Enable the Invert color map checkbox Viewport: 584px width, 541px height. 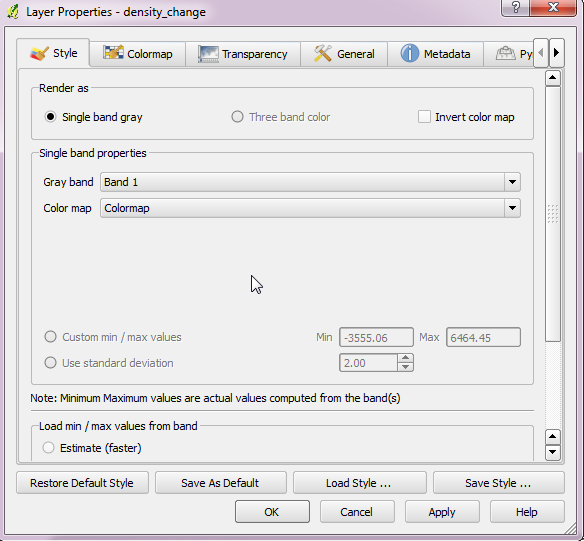coord(424,117)
